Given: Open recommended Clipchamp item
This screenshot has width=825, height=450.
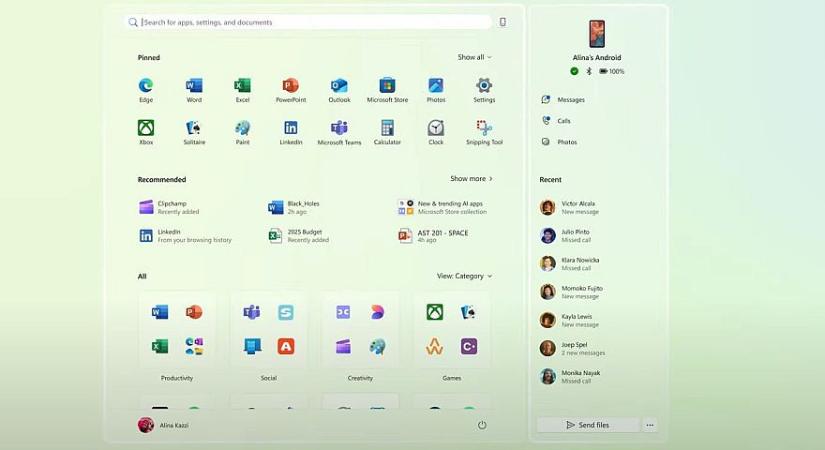Looking at the screenshot, I should [x=169, y=207].
